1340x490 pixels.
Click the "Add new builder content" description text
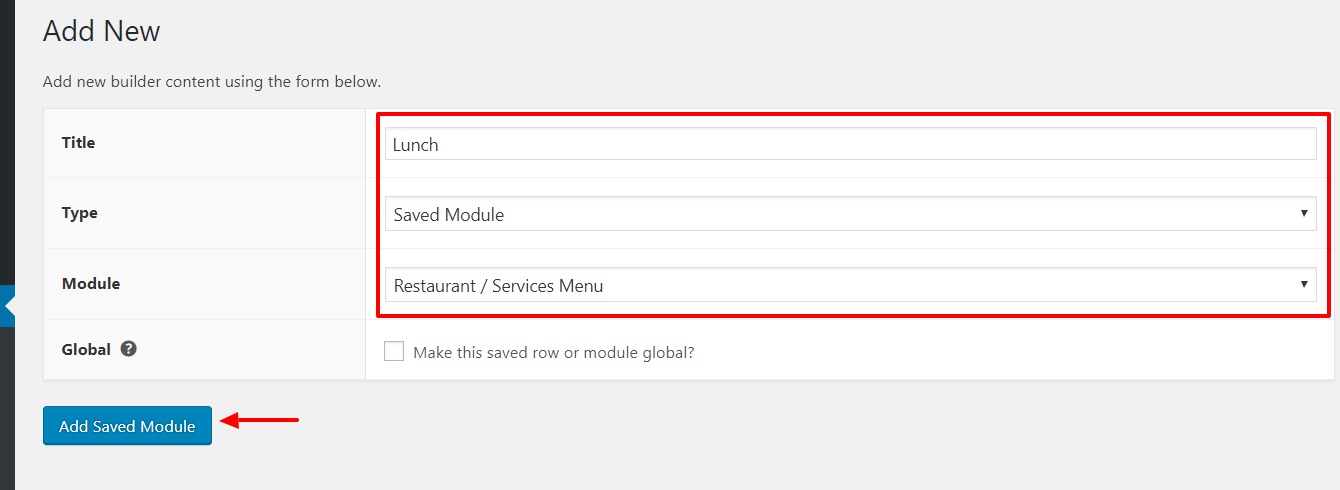click(x=212, y=81)
